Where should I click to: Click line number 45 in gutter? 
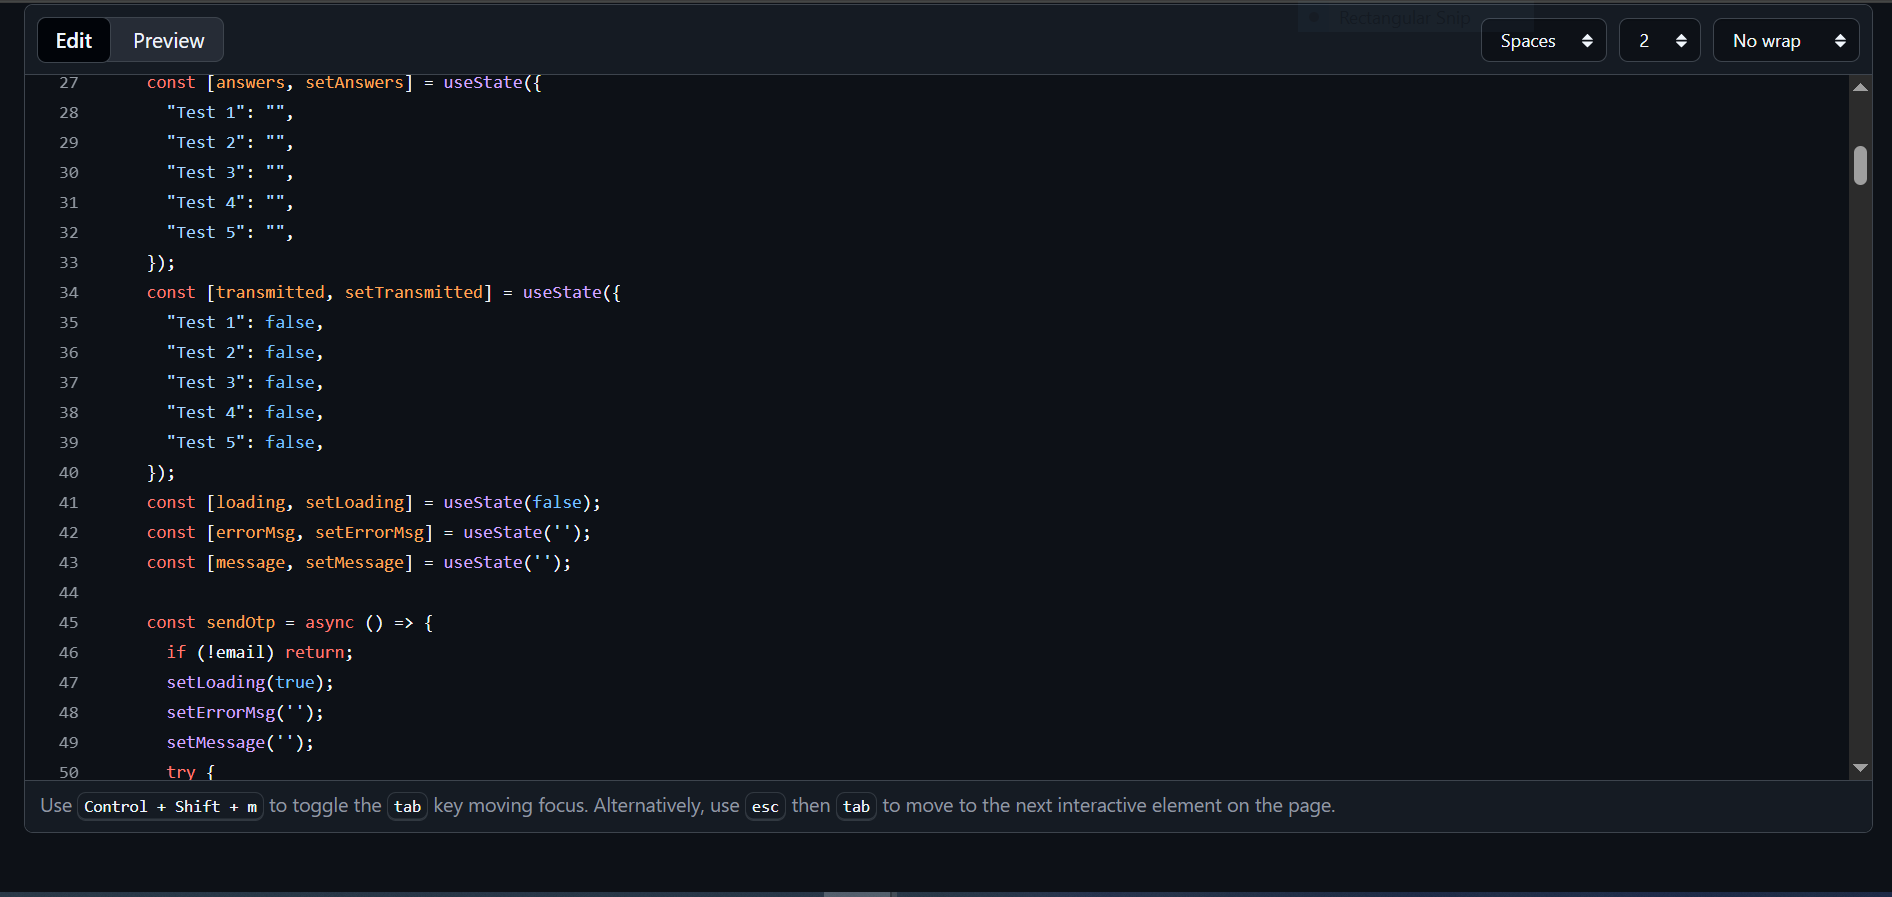68,623
